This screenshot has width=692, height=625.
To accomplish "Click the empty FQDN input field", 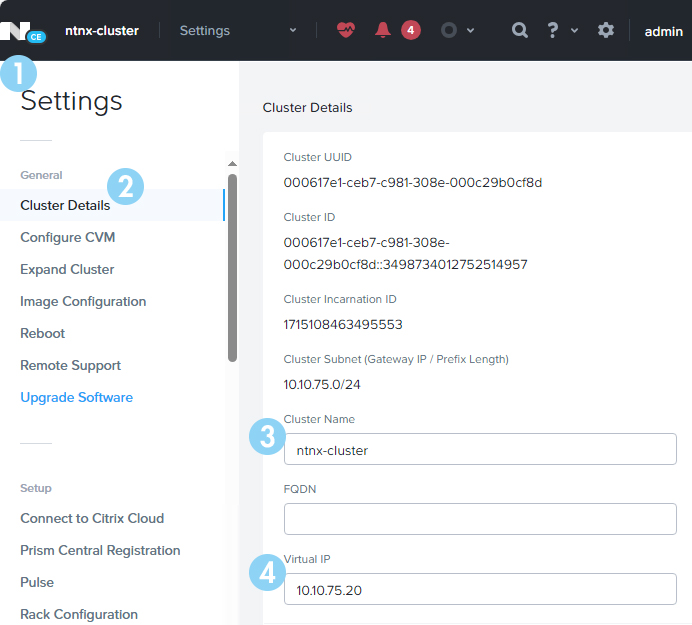I will coord(480,519).
